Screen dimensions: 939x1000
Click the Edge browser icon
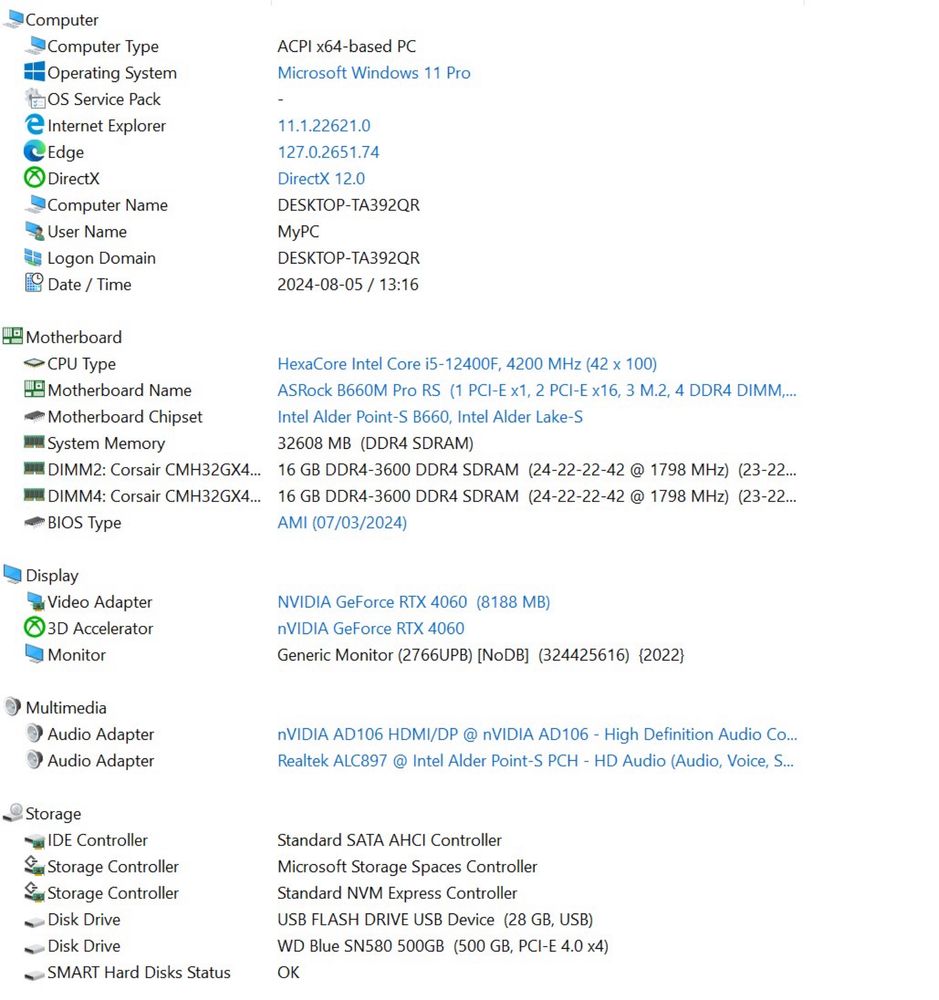[34, 152]
